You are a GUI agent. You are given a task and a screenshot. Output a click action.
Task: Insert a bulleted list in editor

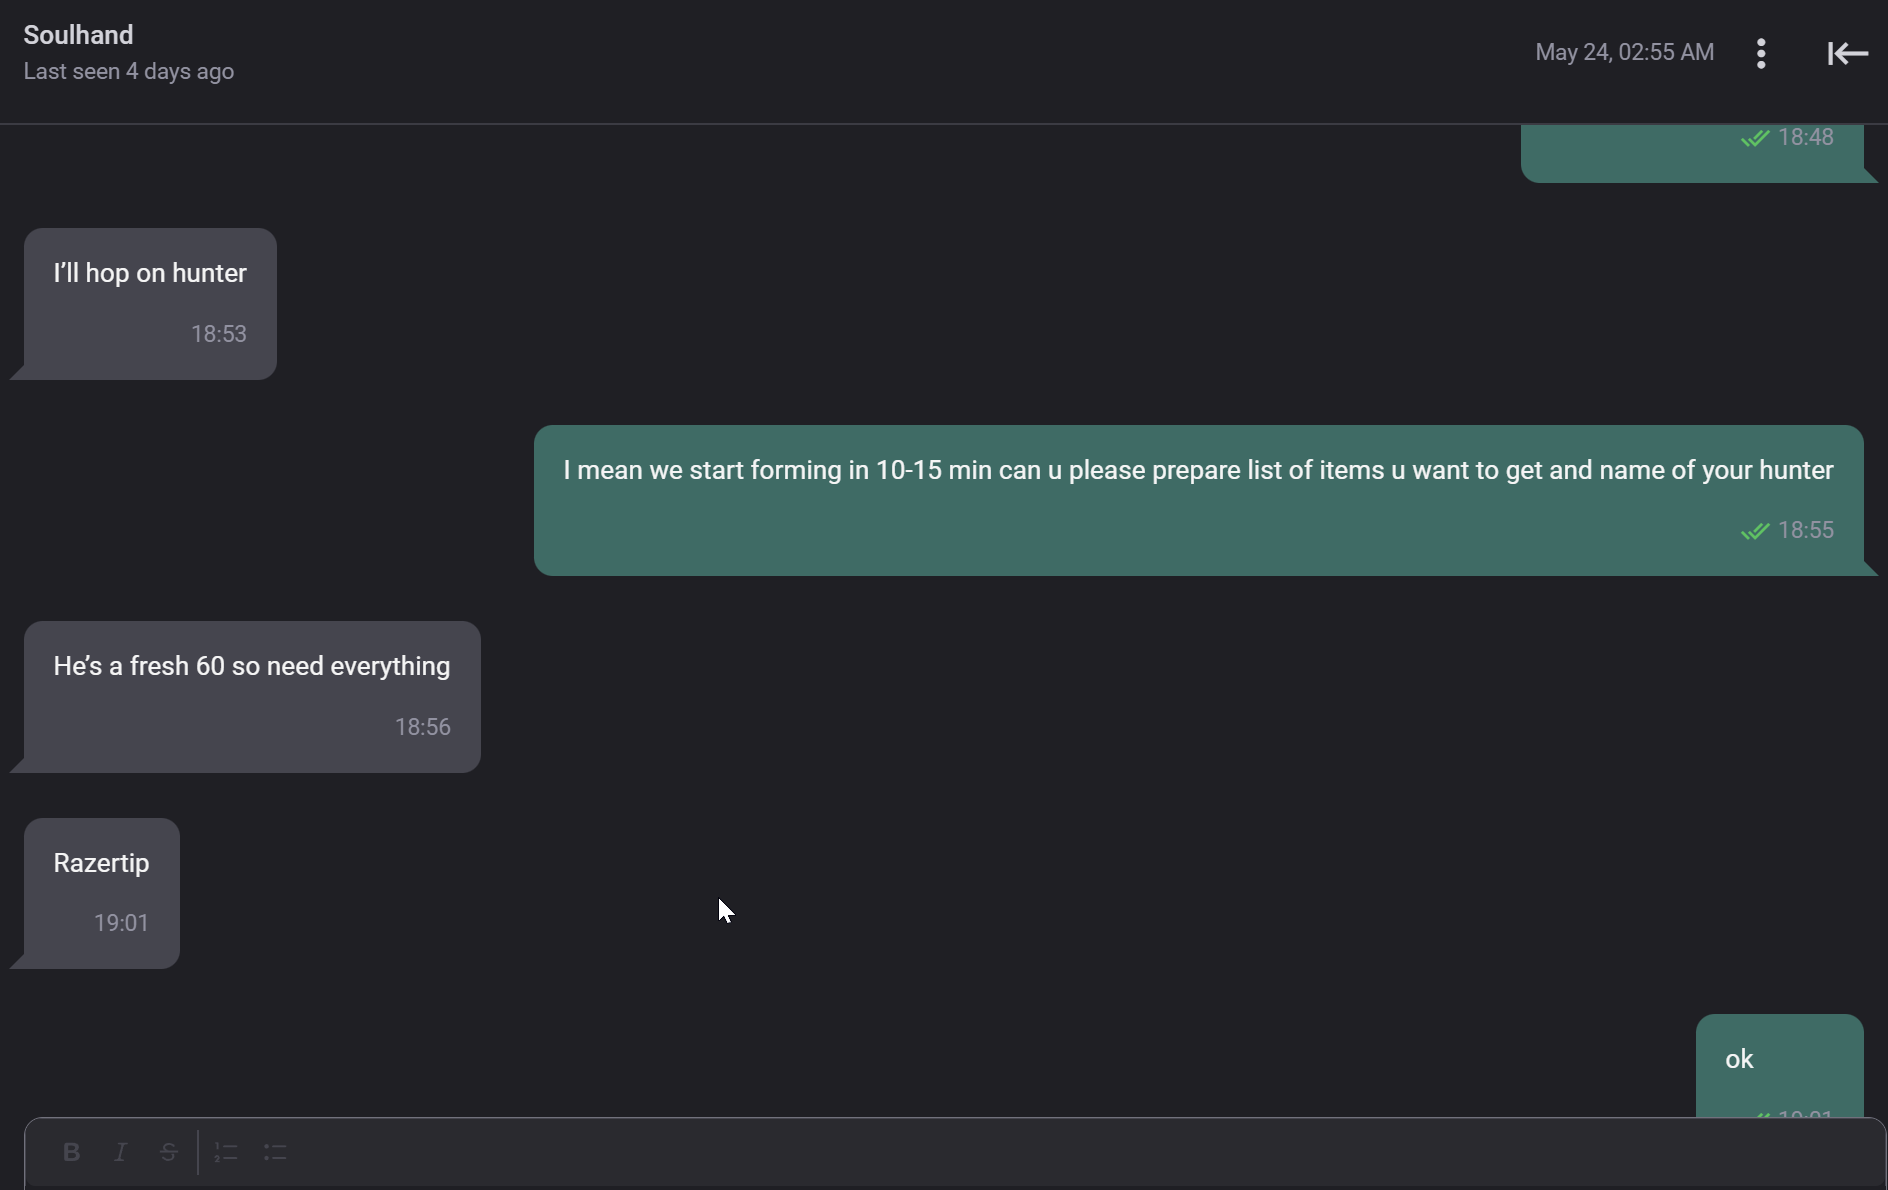tap(275, 1152)
